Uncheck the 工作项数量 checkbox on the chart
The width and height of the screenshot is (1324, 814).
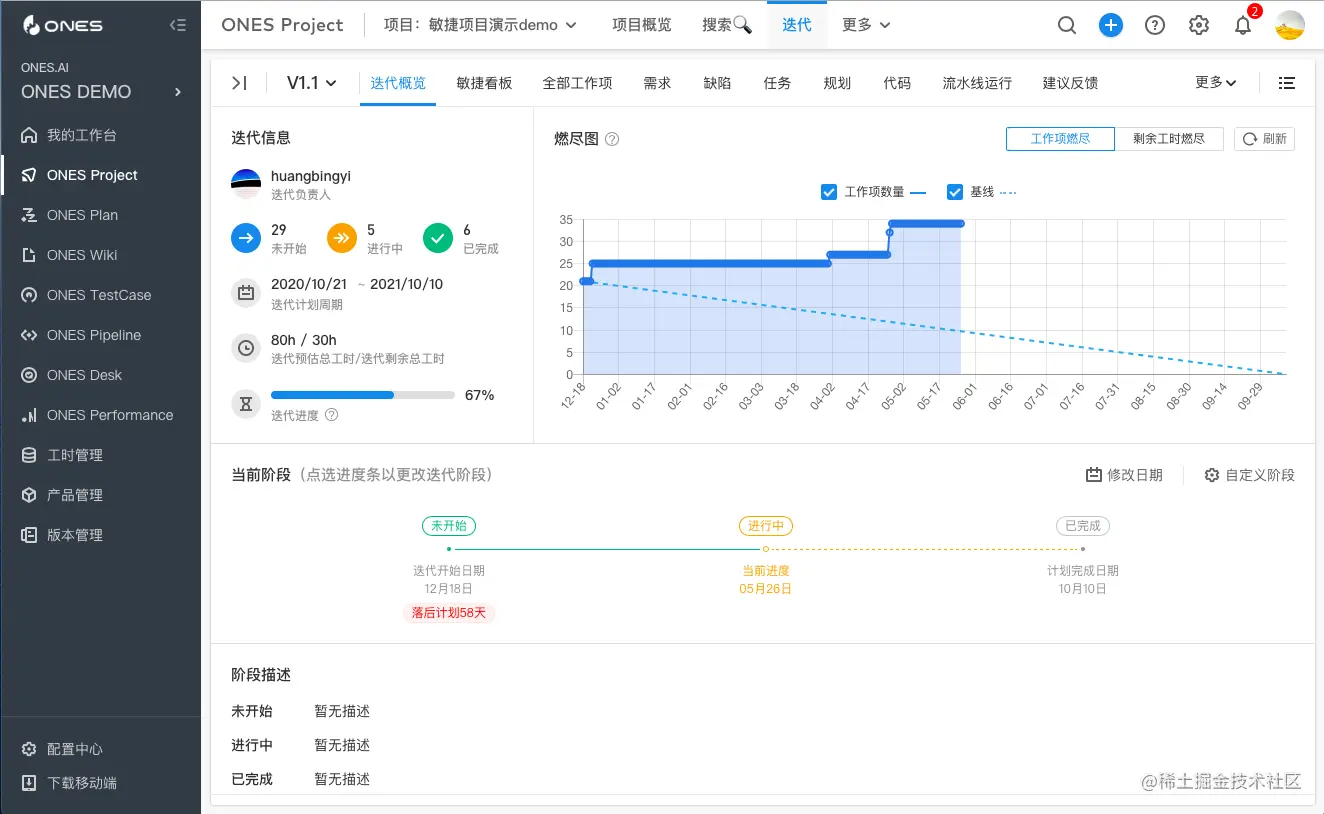[x=829, y=191]
